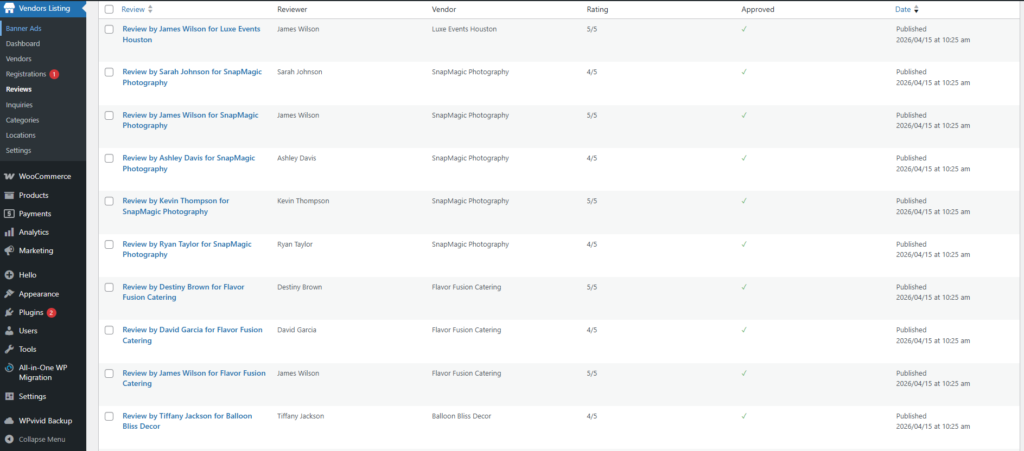Select the Tiffany Jackson review checkbox

pyautogui.click(x=109, y=416)
